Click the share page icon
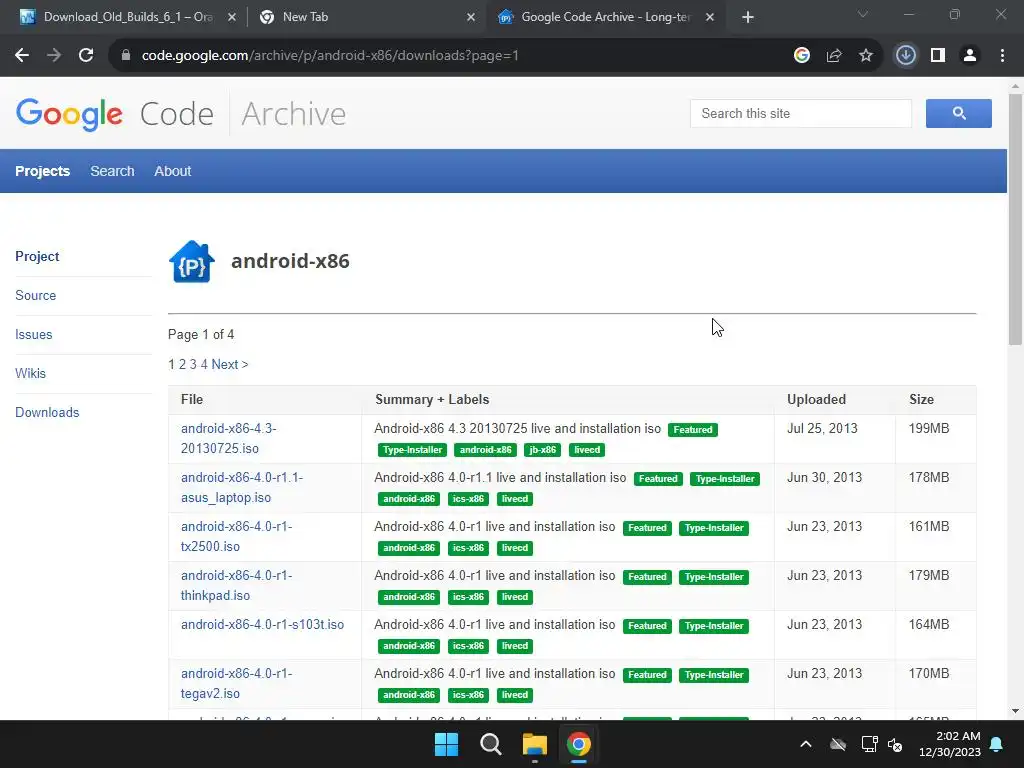 coord(834,56)
